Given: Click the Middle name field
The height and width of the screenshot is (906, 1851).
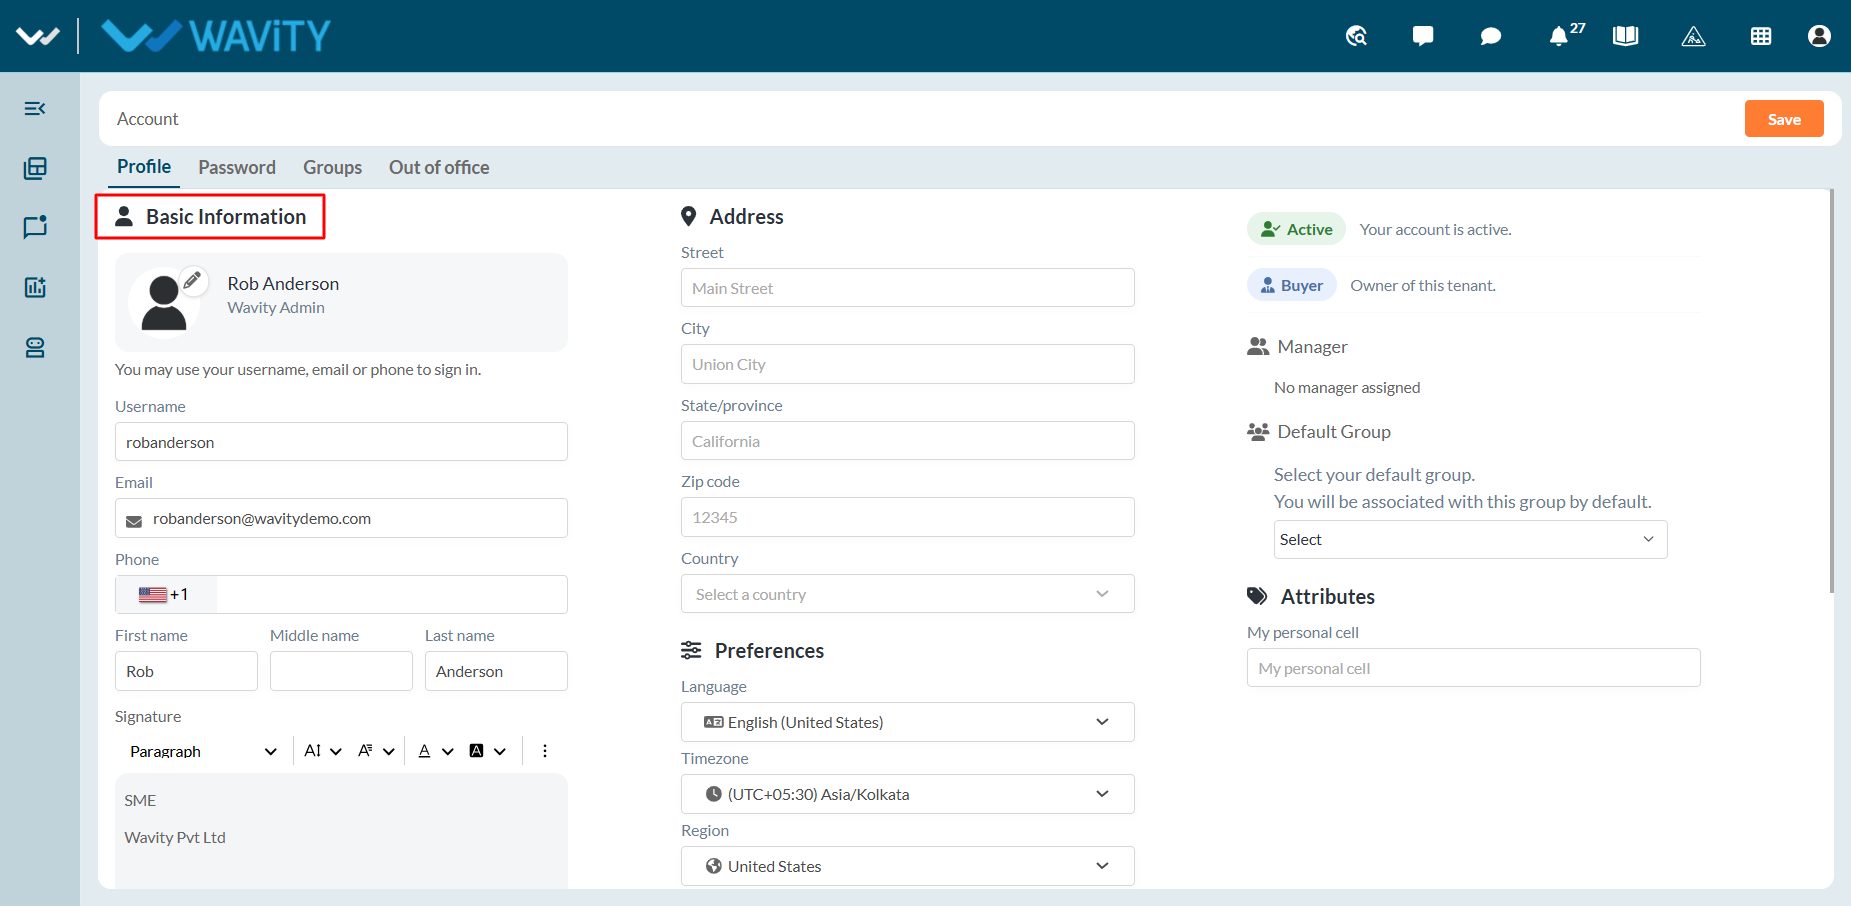Looking at the screenshot, I should point(341,671).
